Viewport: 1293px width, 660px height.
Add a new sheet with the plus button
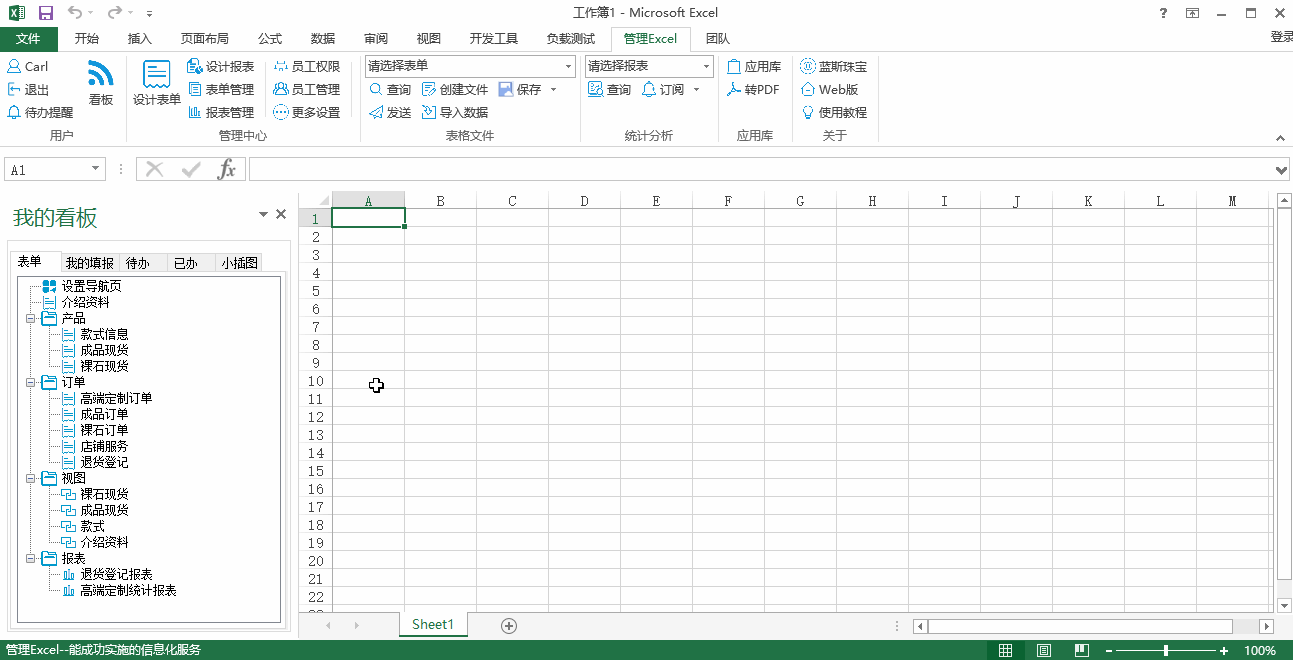(x=509, y=625)
